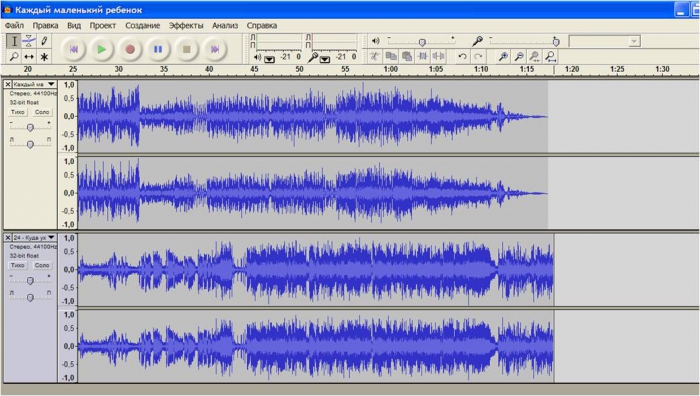Click the input volume slider handle
The height and width of the screenshot is (396, 700).
[556, 42]
